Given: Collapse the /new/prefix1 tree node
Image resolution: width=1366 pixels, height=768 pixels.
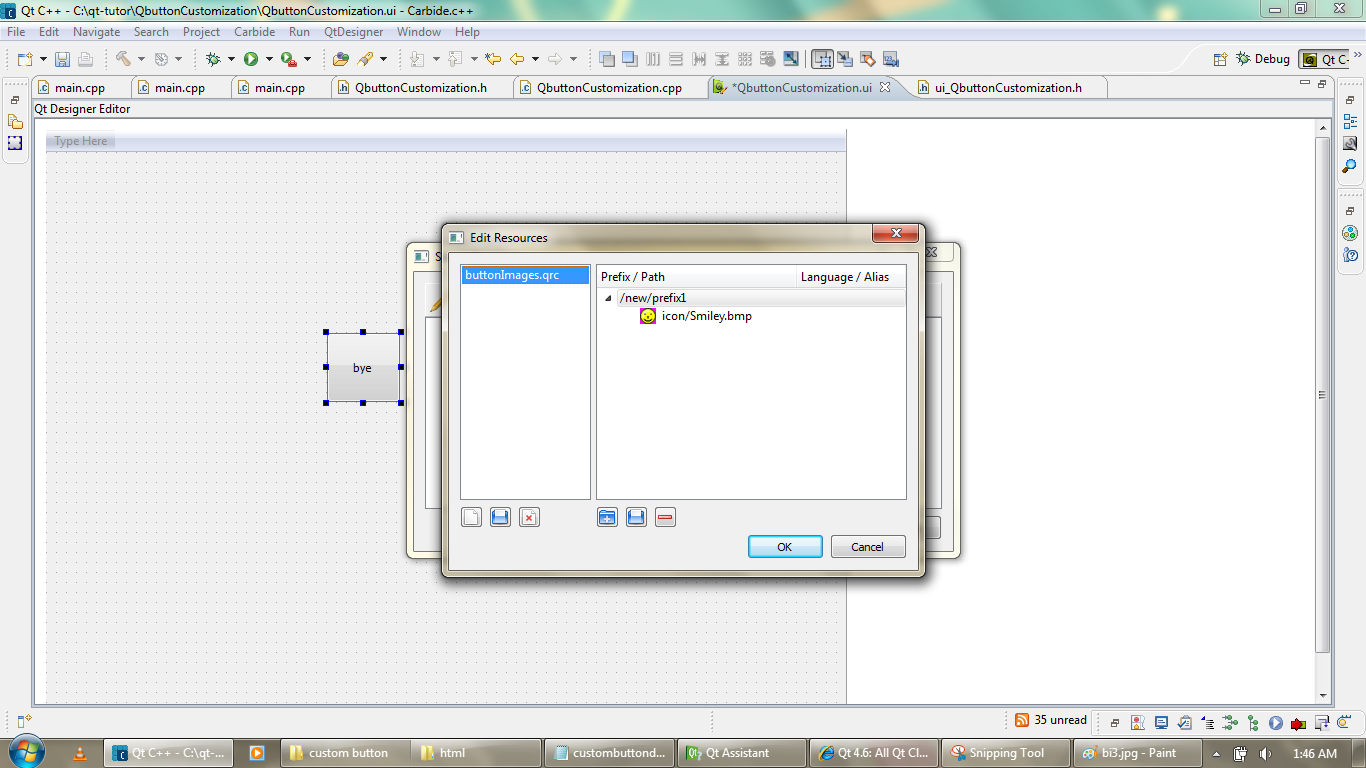Looking at the screenshot, I should (x=607, y=297).
